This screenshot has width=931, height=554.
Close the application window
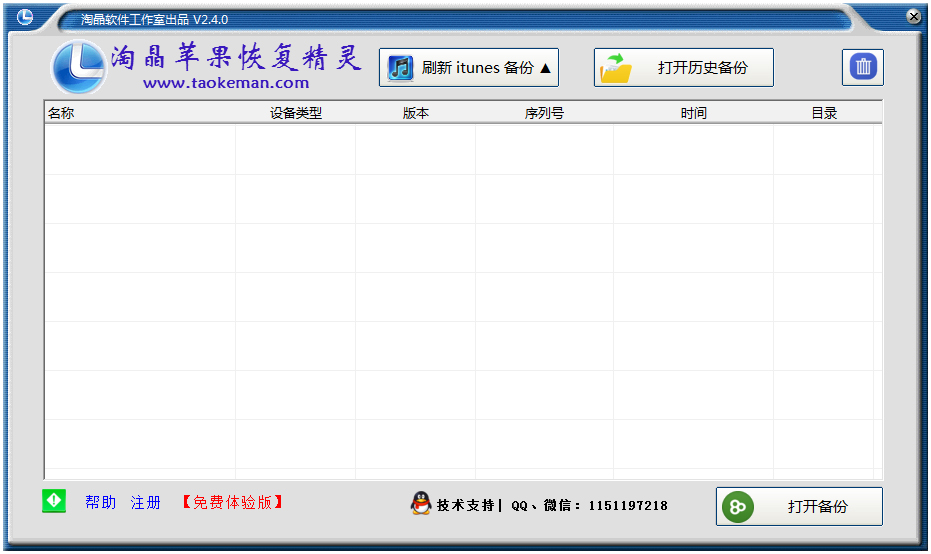[914, 17]
